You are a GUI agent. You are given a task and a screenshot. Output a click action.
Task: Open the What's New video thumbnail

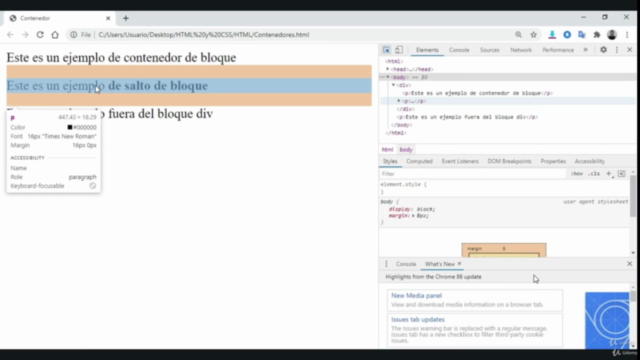point(607,320)
